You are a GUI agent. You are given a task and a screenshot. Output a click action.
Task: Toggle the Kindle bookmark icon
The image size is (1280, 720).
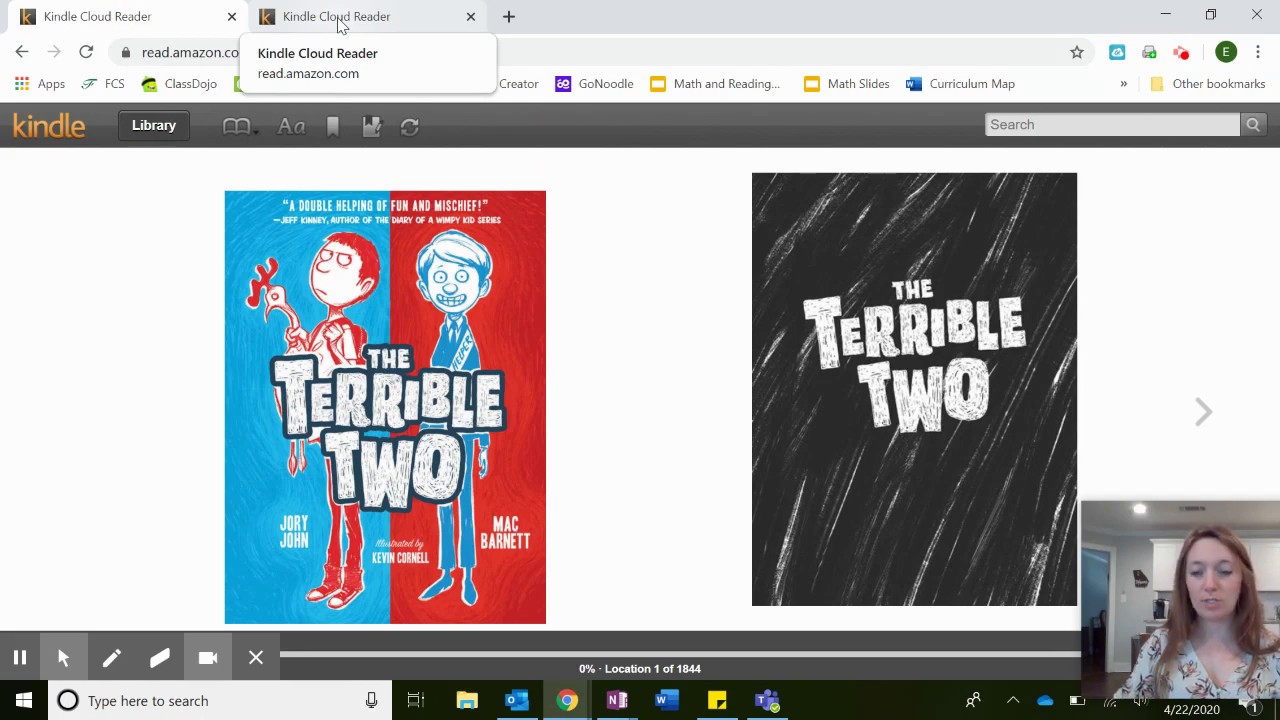click(x=333, y=126)
